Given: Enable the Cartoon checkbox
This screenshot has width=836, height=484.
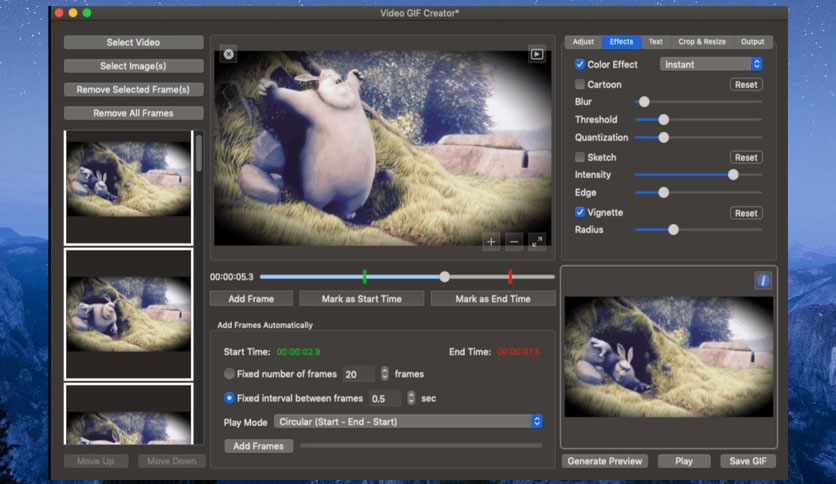Looking at the screenshot, I should (x=580, y=84).
